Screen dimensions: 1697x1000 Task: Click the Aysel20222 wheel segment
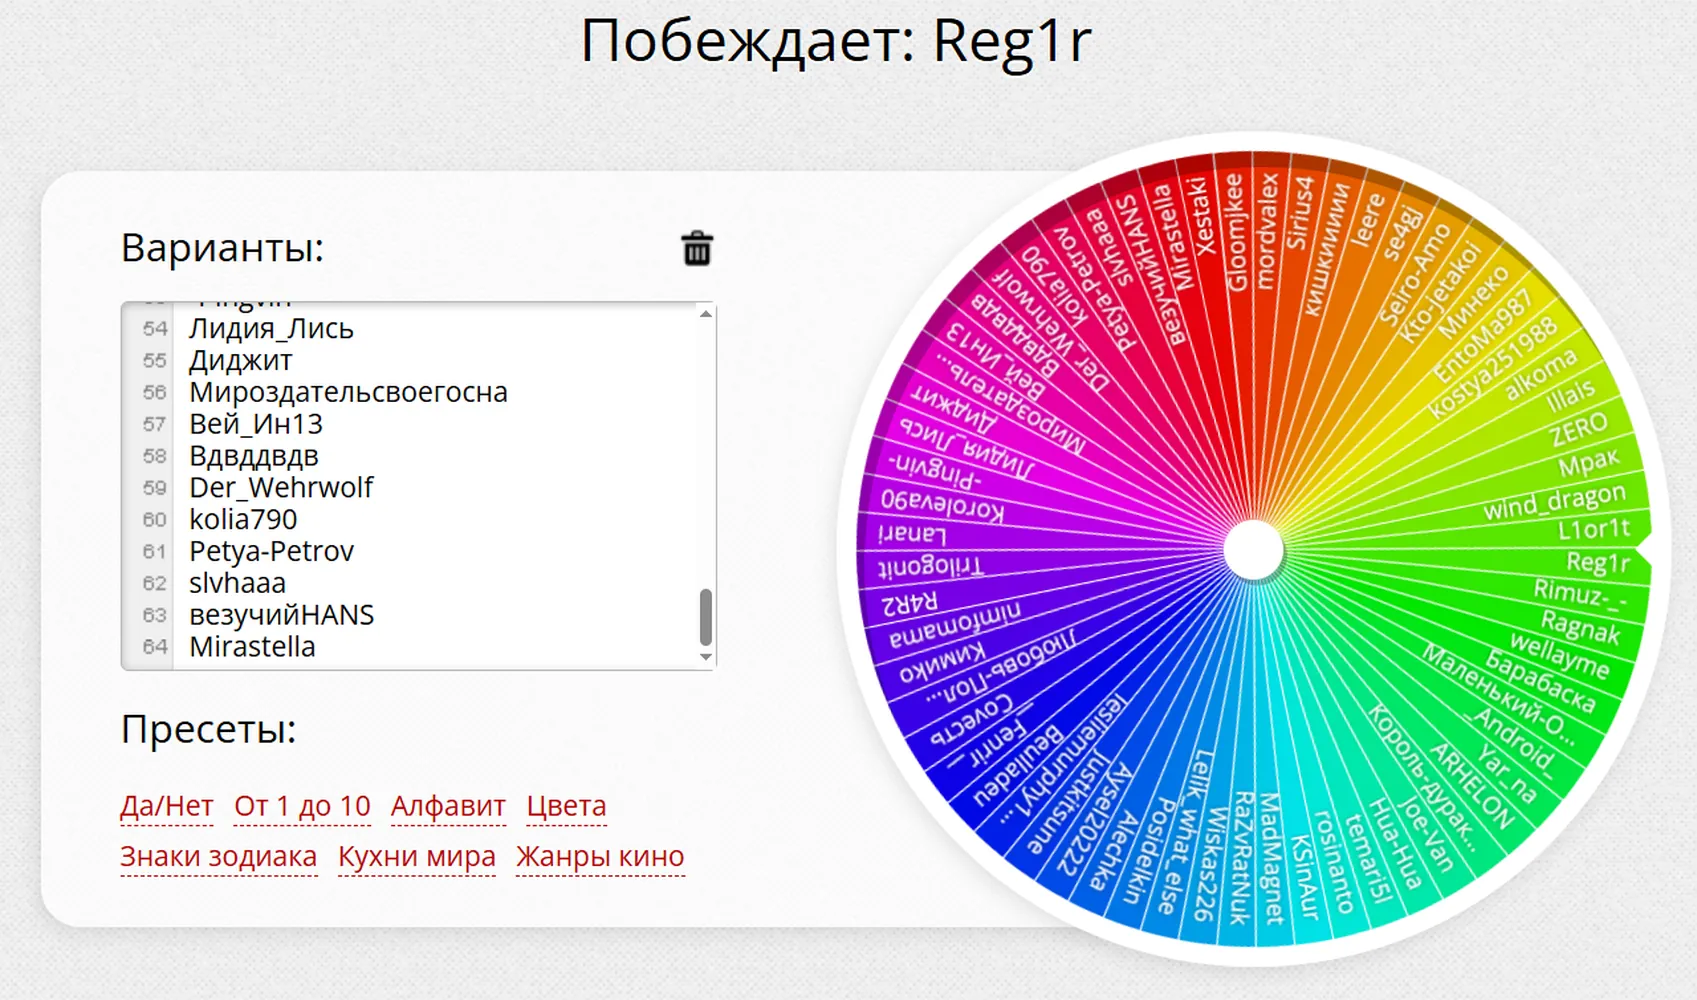tap(1093, 820)
